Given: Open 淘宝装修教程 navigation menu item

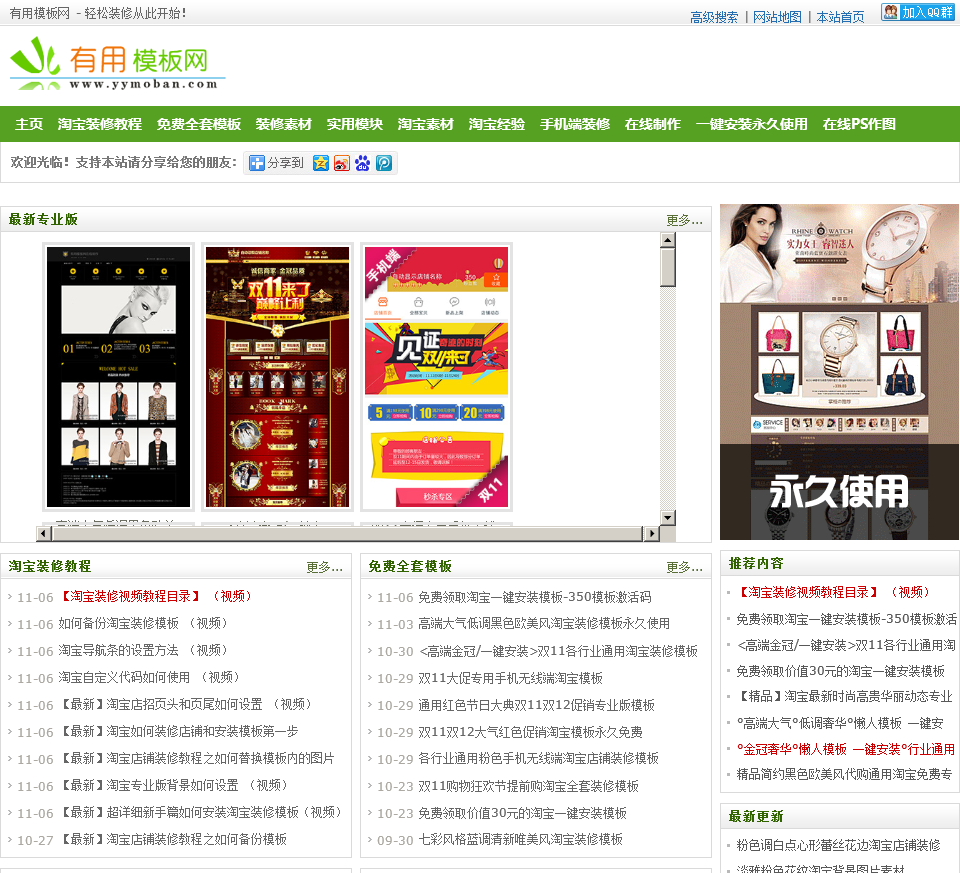Looking at the screenshot, I should point(100,124).
